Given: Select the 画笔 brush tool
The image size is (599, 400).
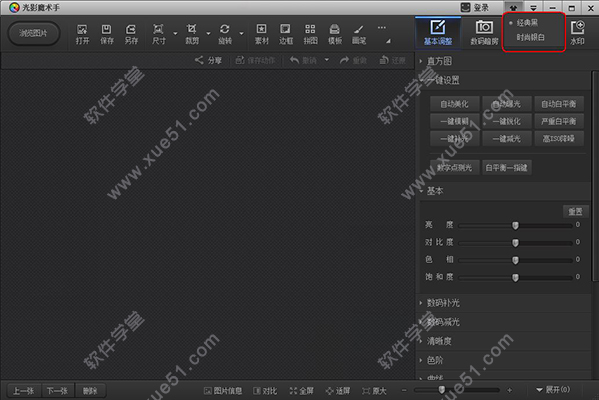Looking at the screenshot, I should [359, 34].
